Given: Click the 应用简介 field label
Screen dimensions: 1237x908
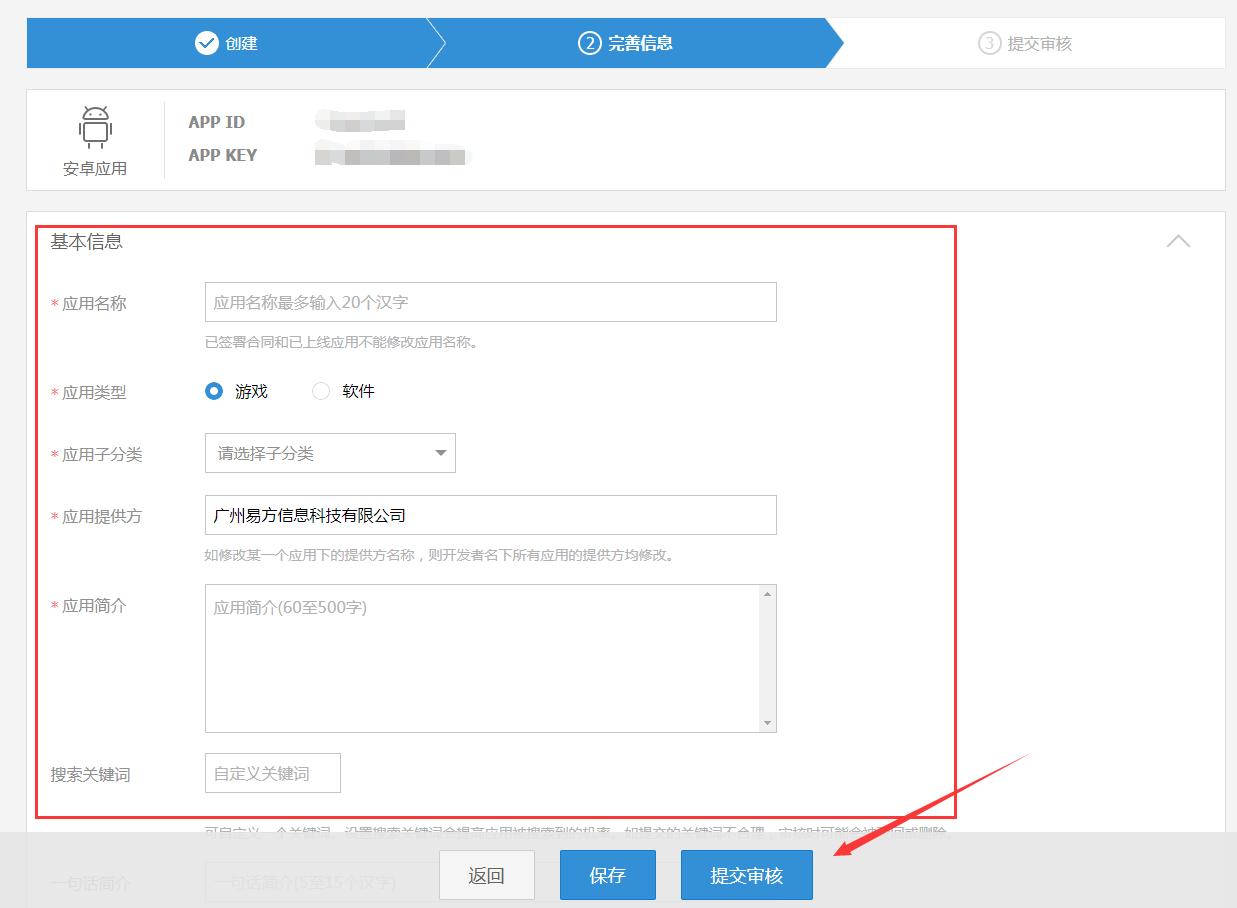Looking at the screenshot, I should pyautogui.click(x=94, y=605).
